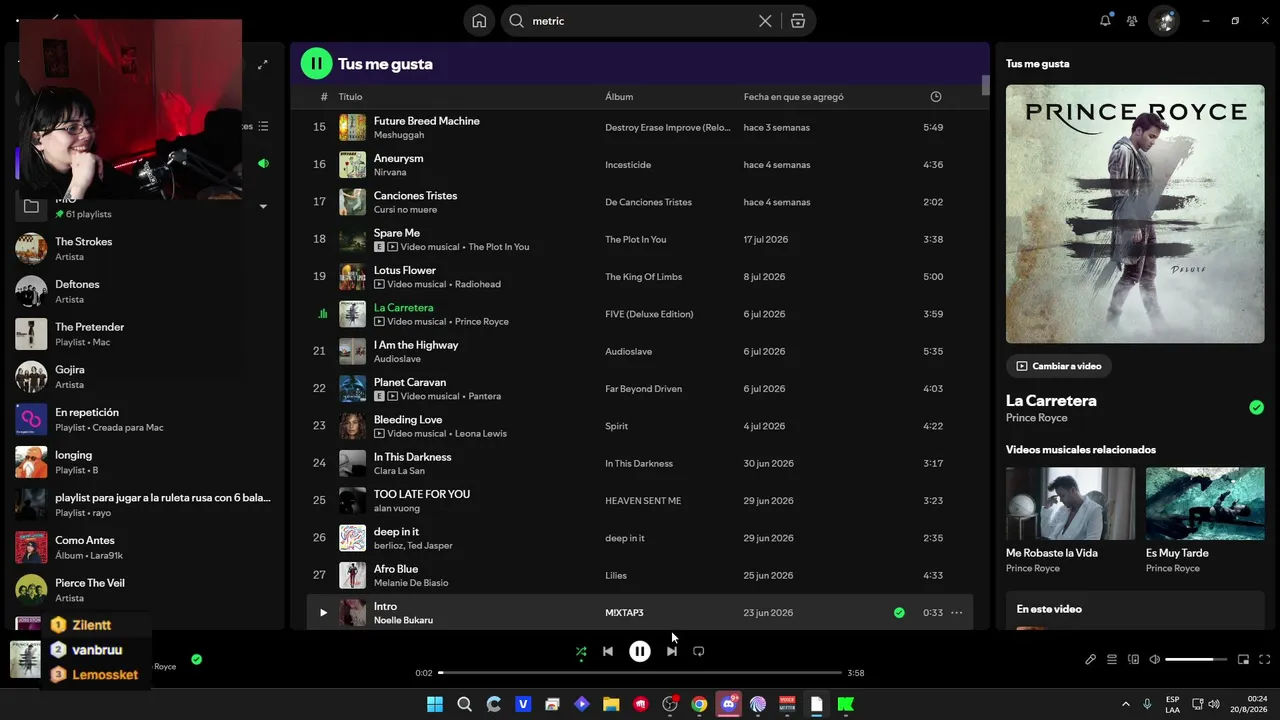Viewport: 1280px width, 720px height.
Task: Open Gojira artist in library
Action: click(x=145, y=377)
